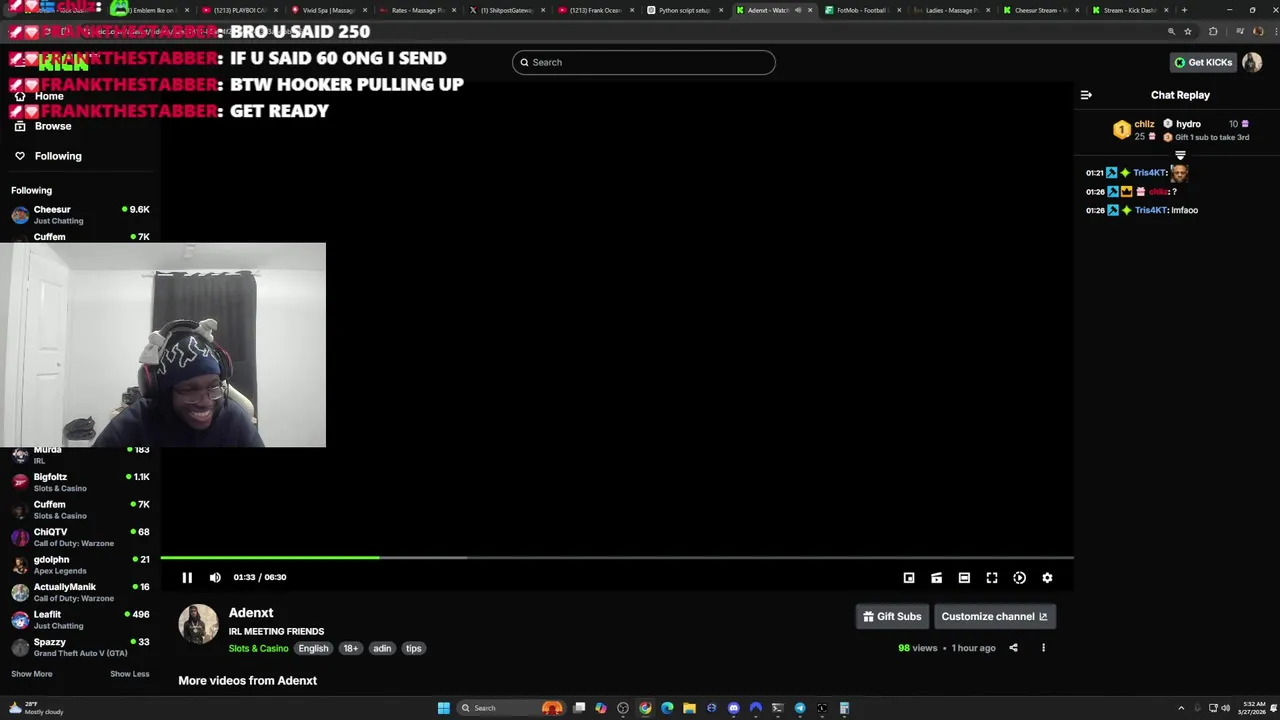Switch to the Stream - Kick Dashboard tab
The height and width of the screenshot is (720, 1280).
coord(1129,10)
